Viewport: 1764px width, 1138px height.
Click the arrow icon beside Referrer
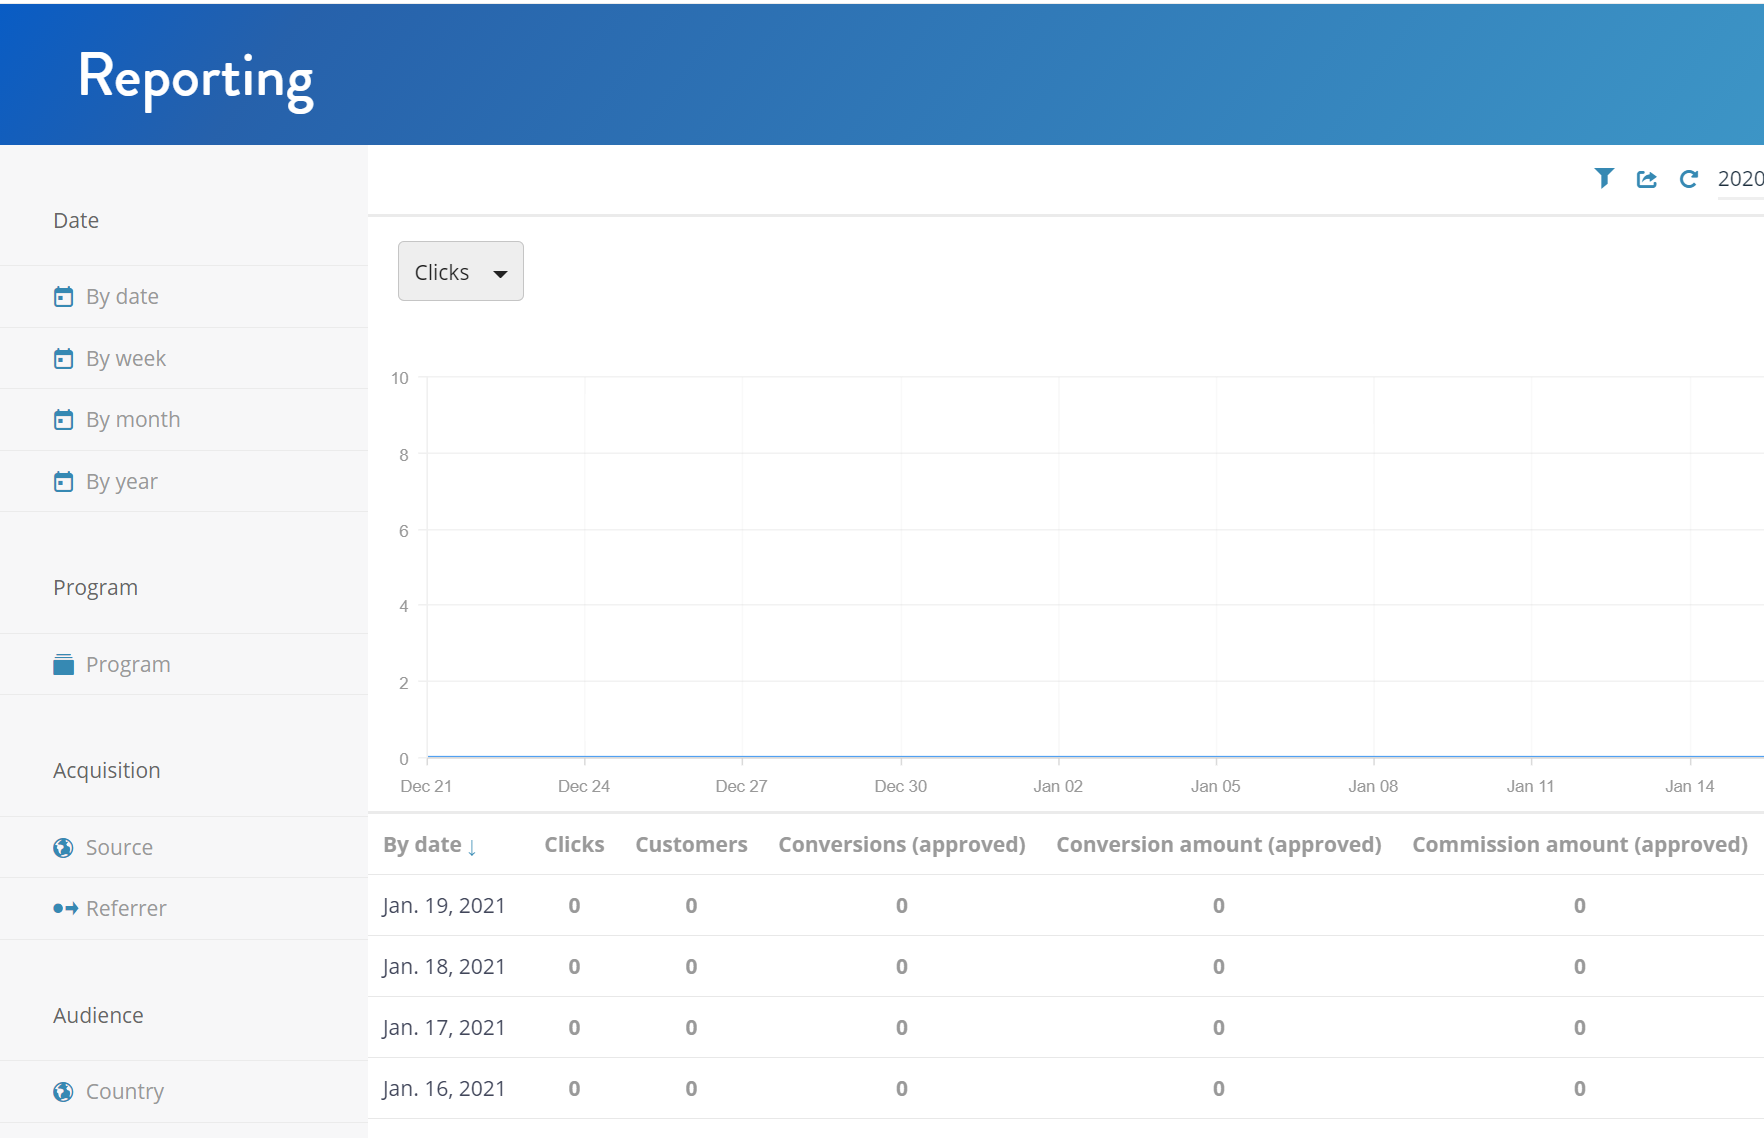pyautogui.click(x=65, y=908)
